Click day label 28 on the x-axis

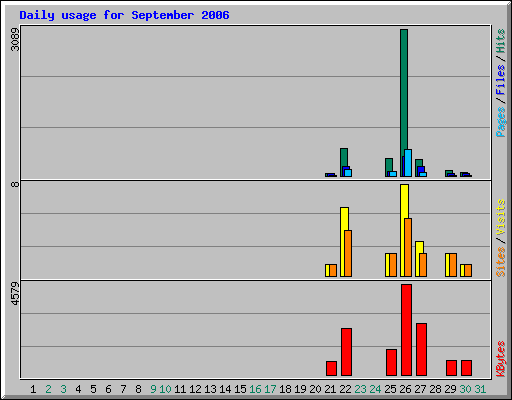435,389
